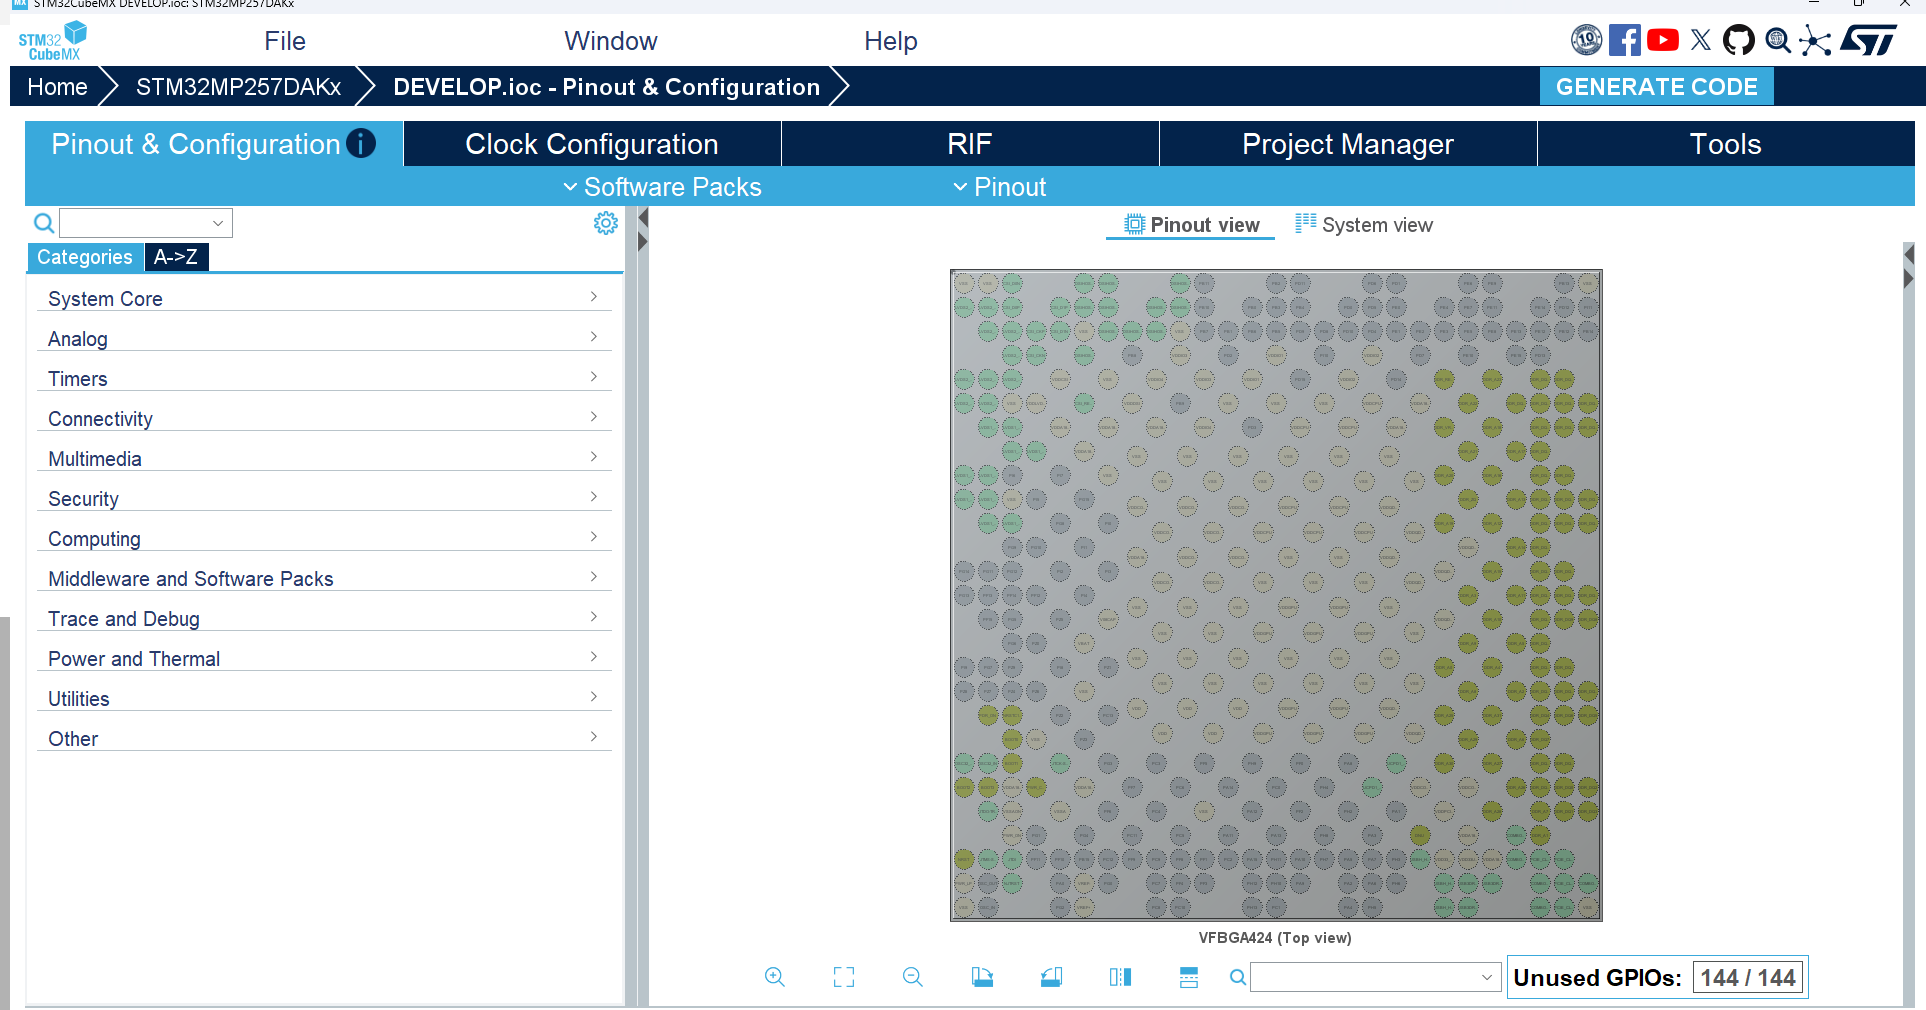Viewport: 1926px width, 1010px height.
Task: Expand the Multimedia category
Action: [324, 458]
